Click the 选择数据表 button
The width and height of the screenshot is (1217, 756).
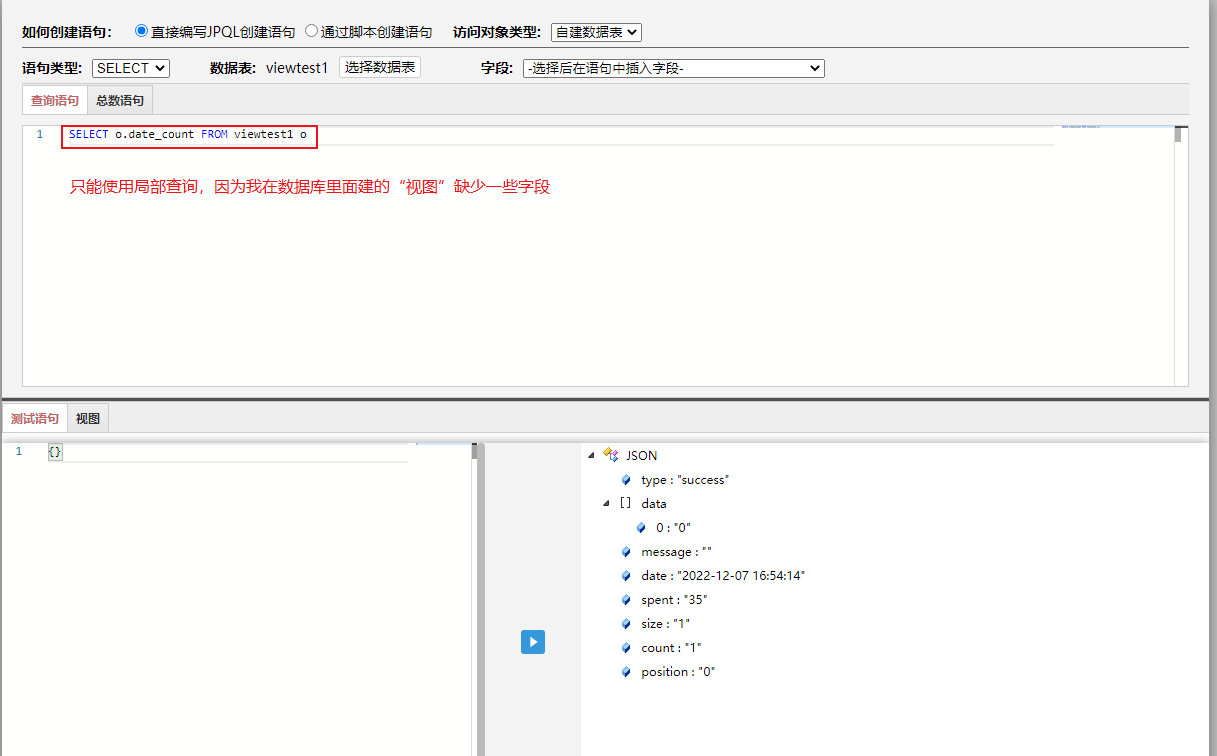[x=379, y=67]
